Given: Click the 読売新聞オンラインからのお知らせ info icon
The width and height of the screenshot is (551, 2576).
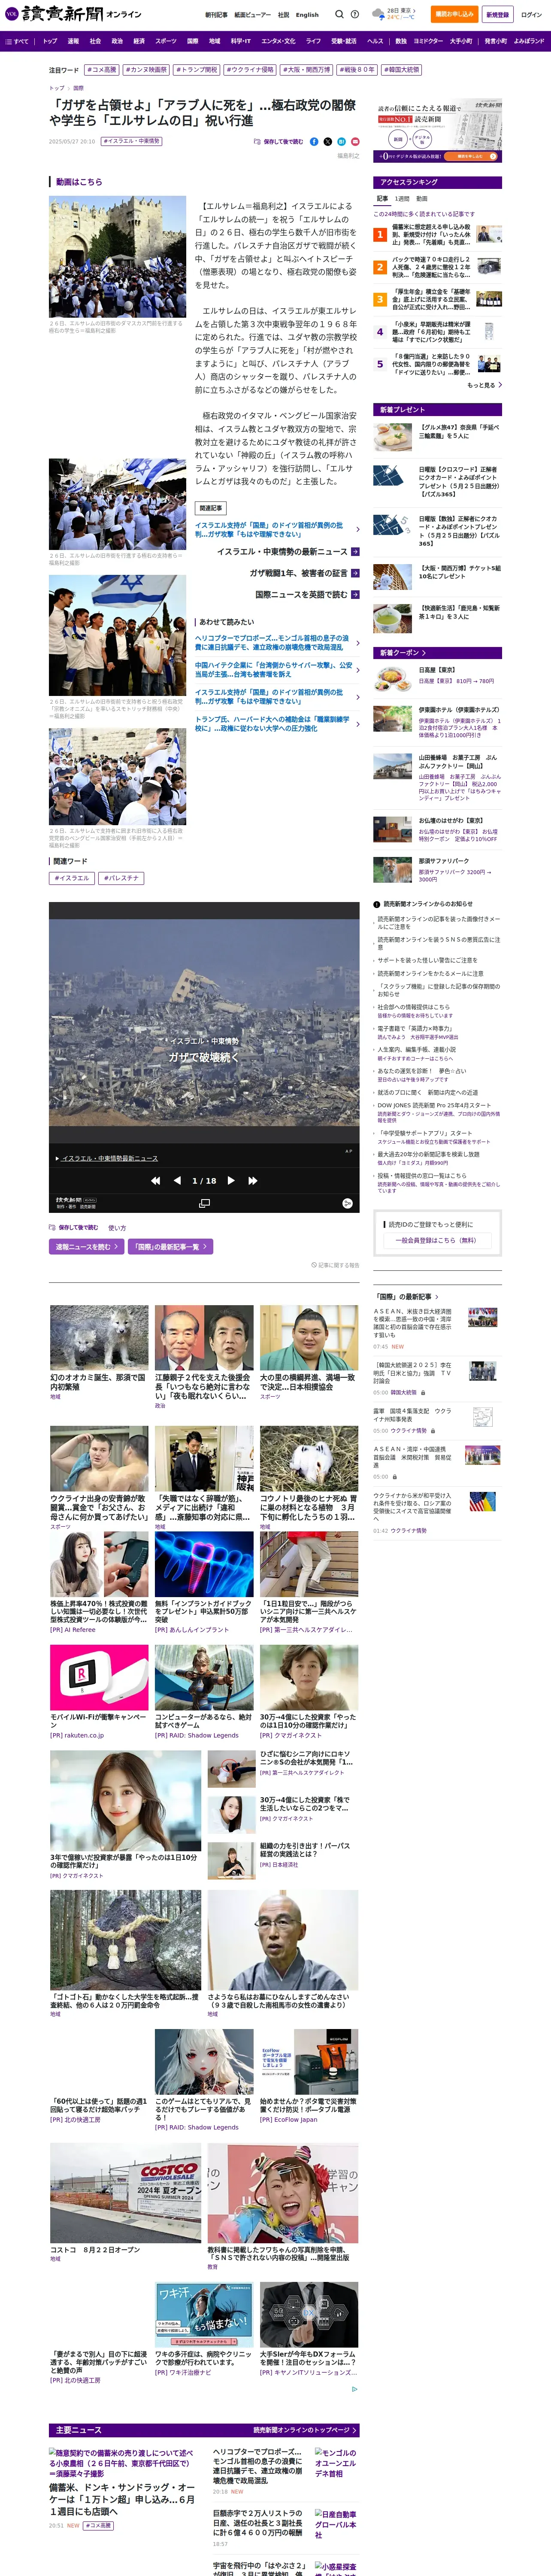Looking at the screenshot, I should [377, 904].
